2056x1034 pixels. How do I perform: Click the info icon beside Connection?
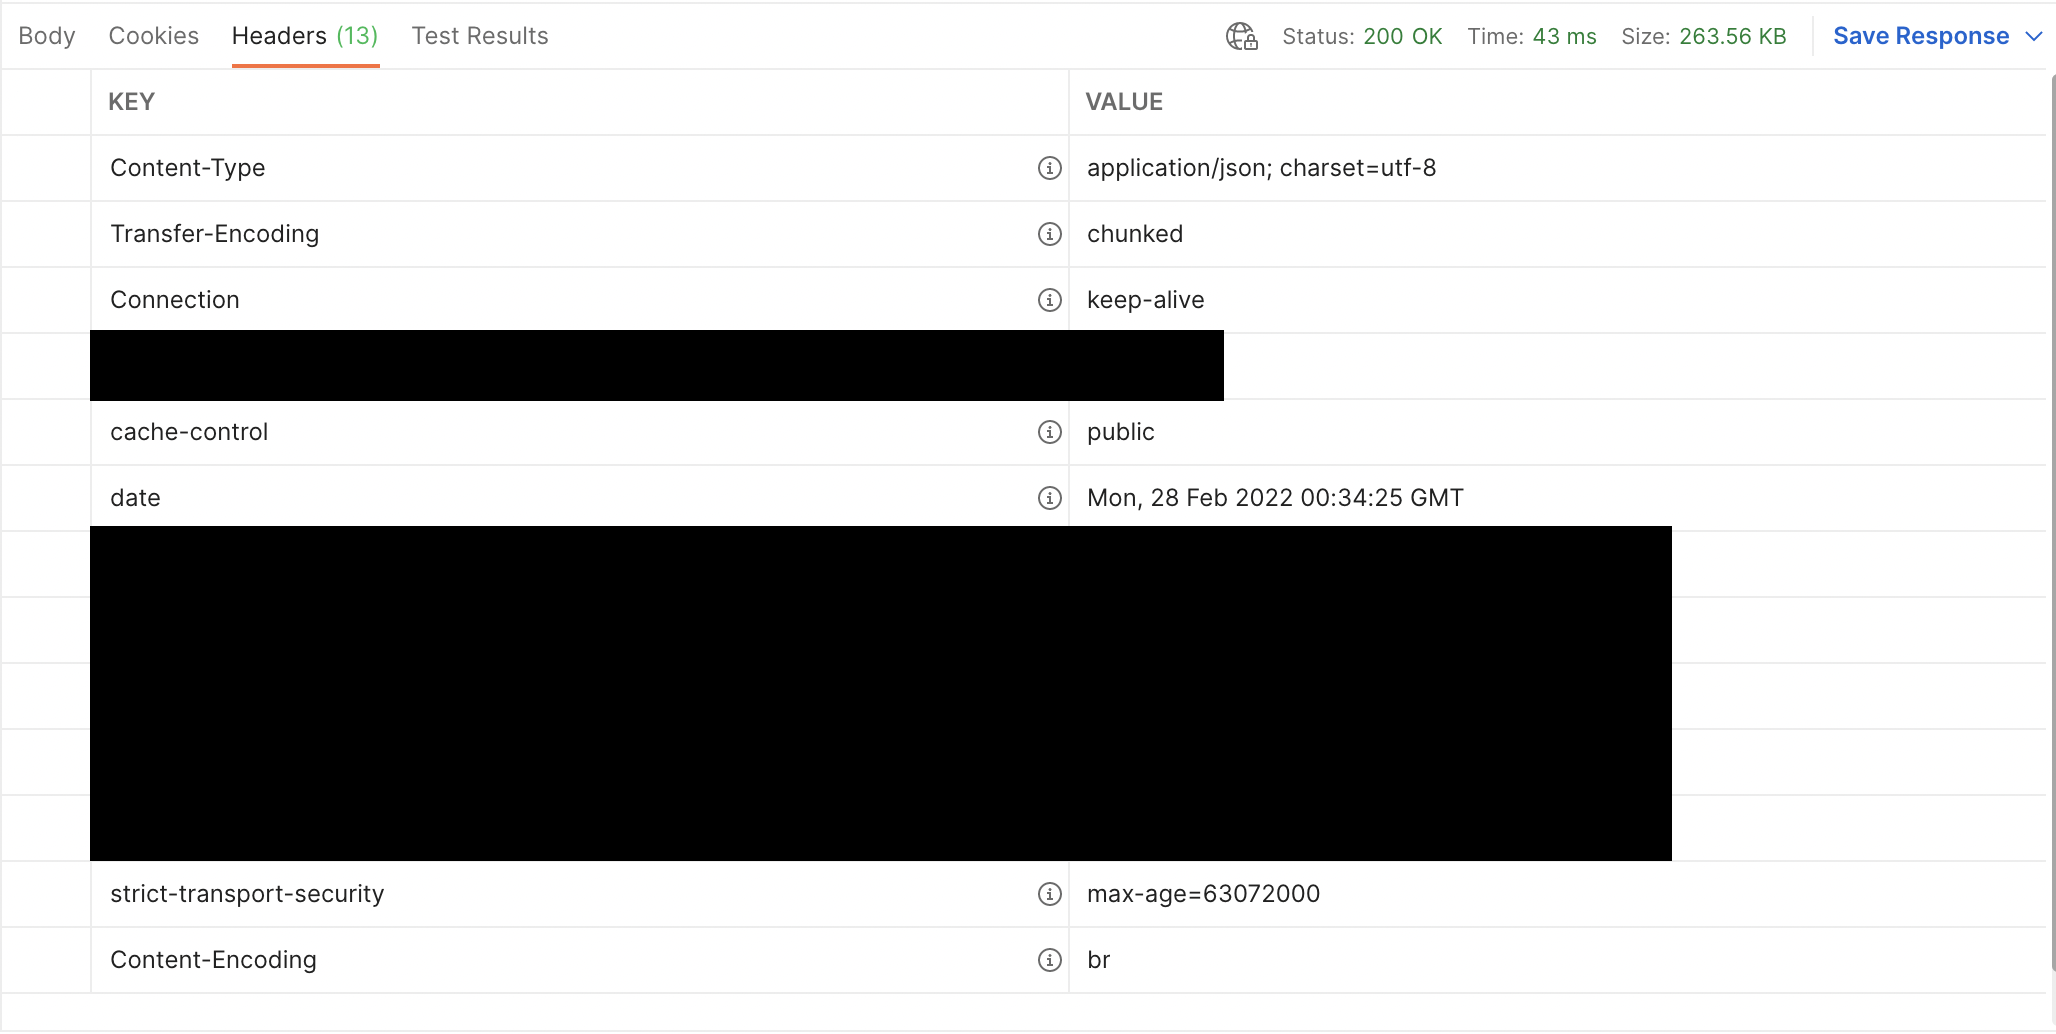1048,300
